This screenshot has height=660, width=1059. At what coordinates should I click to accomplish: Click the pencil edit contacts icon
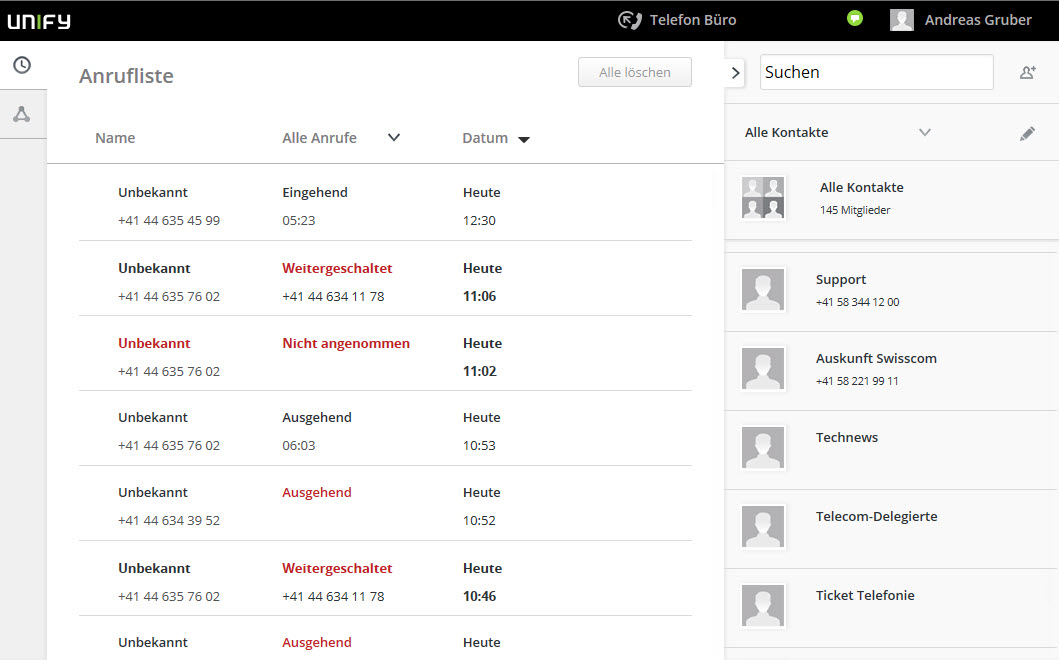click(1027, 133)
